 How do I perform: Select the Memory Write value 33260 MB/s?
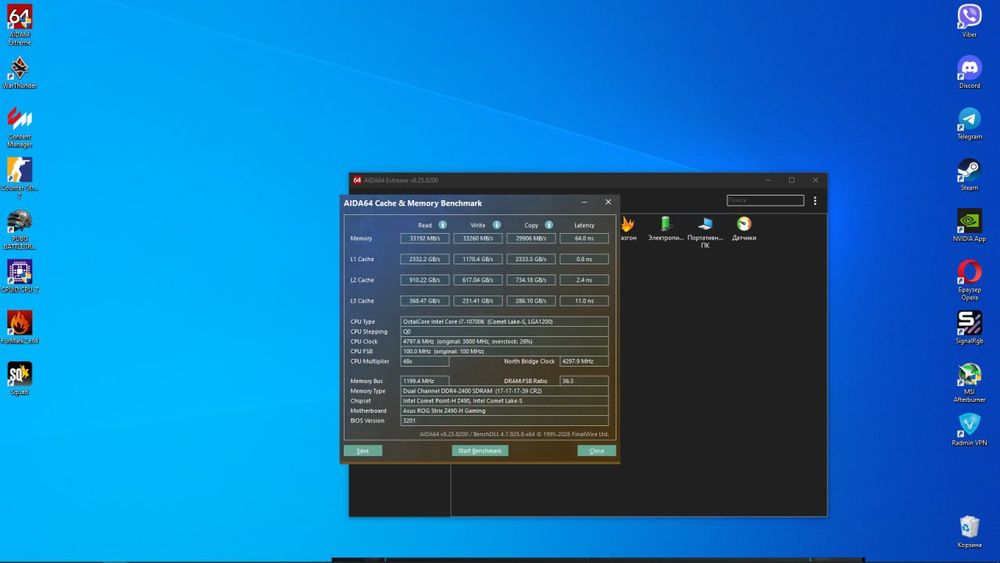(478, 238)
